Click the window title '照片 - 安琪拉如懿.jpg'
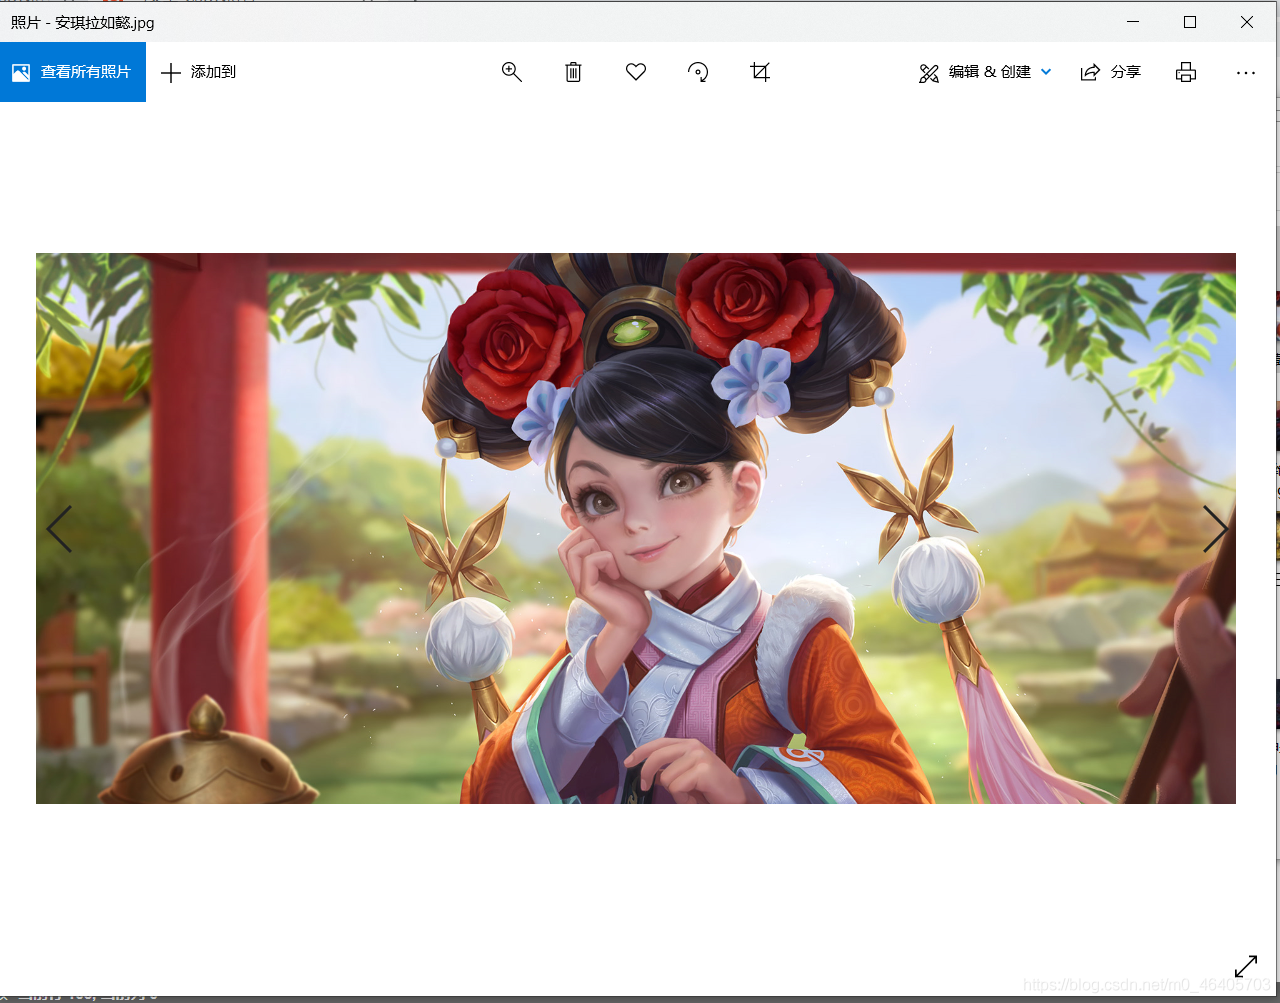 (82, 22)
